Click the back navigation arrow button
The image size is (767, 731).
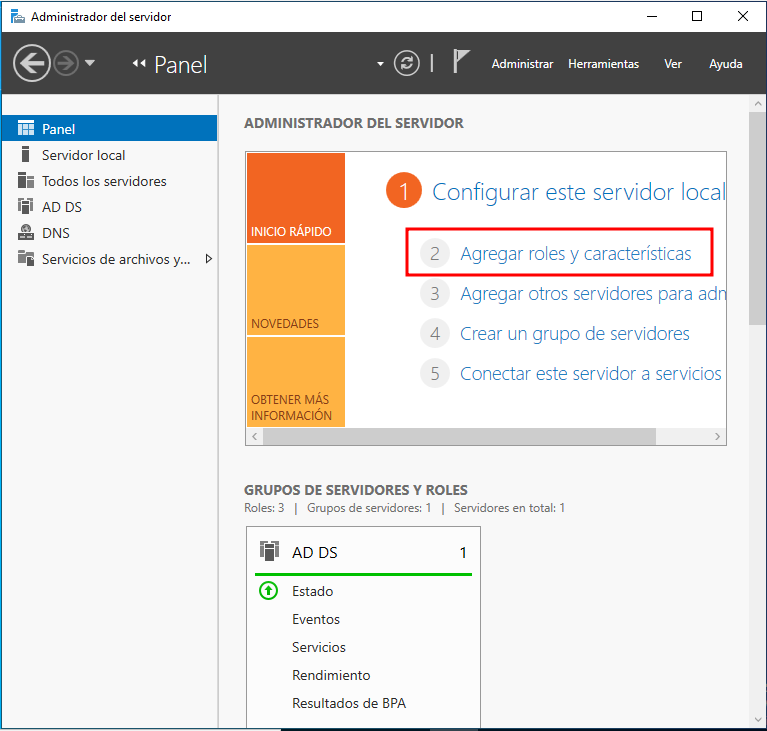pos(32,63)
